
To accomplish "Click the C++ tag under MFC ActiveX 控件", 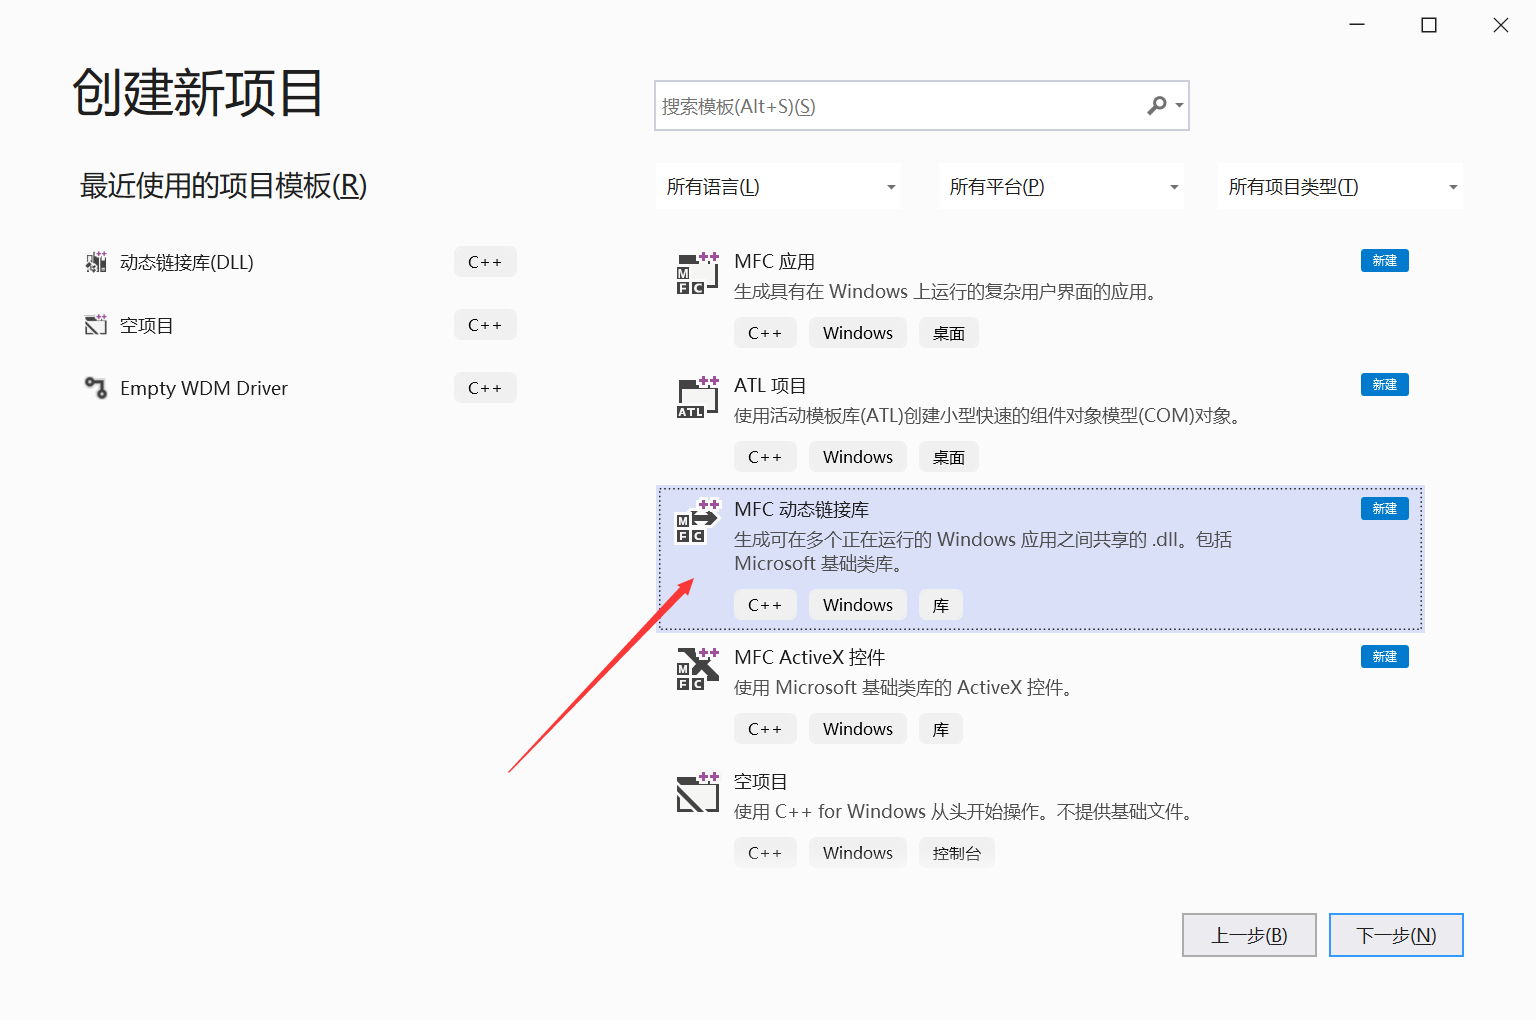I will coord(765,729).
